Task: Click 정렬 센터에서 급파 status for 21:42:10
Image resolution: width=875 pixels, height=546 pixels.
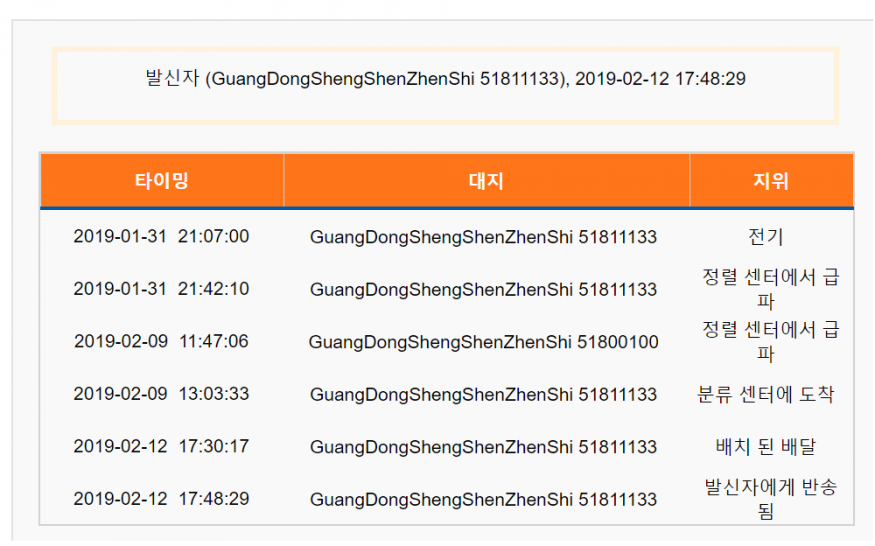Action: (770, 289)
